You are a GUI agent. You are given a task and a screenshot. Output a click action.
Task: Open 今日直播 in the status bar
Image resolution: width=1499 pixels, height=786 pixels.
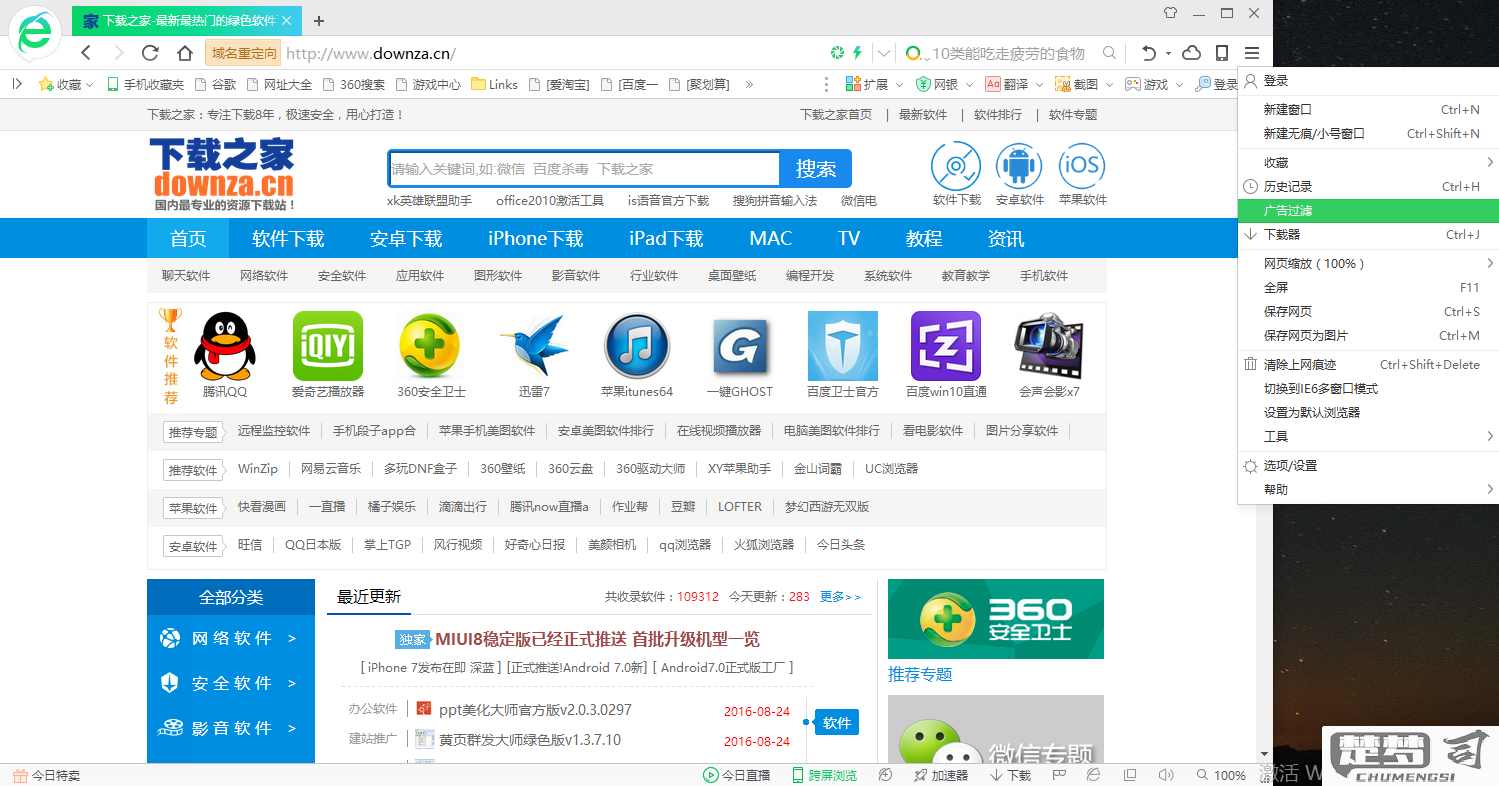(x=736, y=775)
